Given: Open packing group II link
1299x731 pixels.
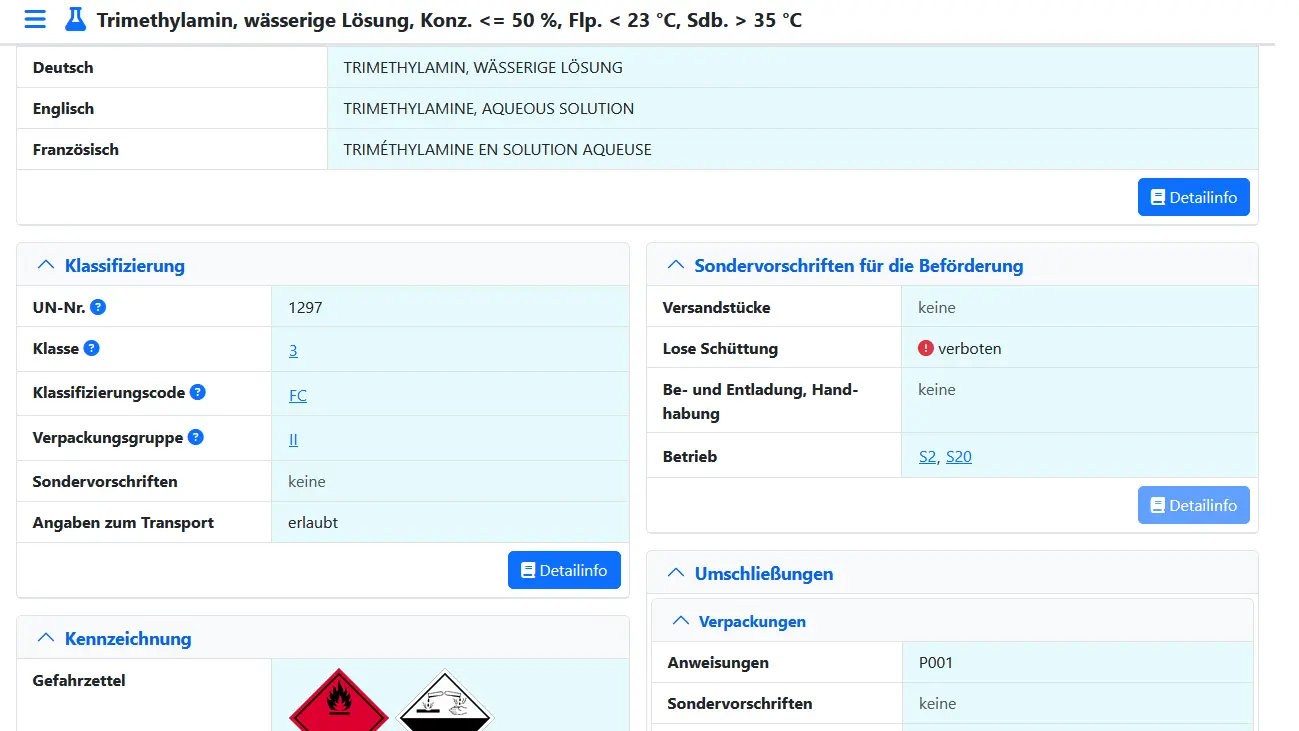Looking at the screenshot, I should (293, 439).
